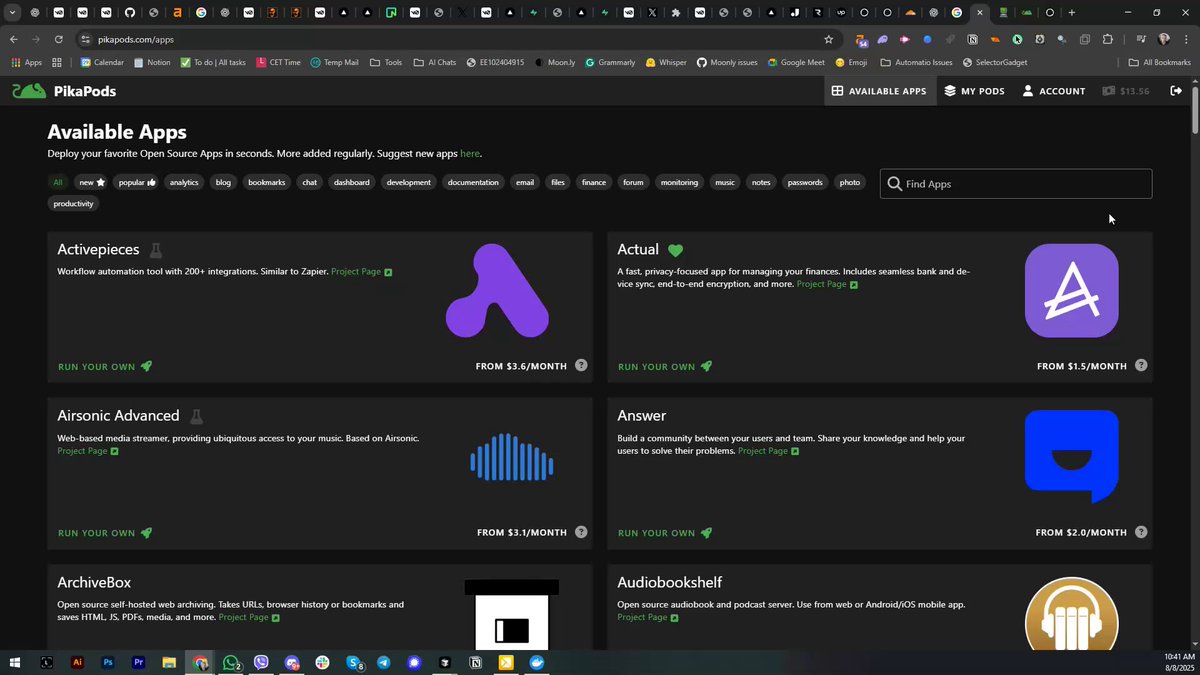Click the Answer blue logo thumbnail
This screenshot has height=675, width=1200.
[x=1072, y=456]
